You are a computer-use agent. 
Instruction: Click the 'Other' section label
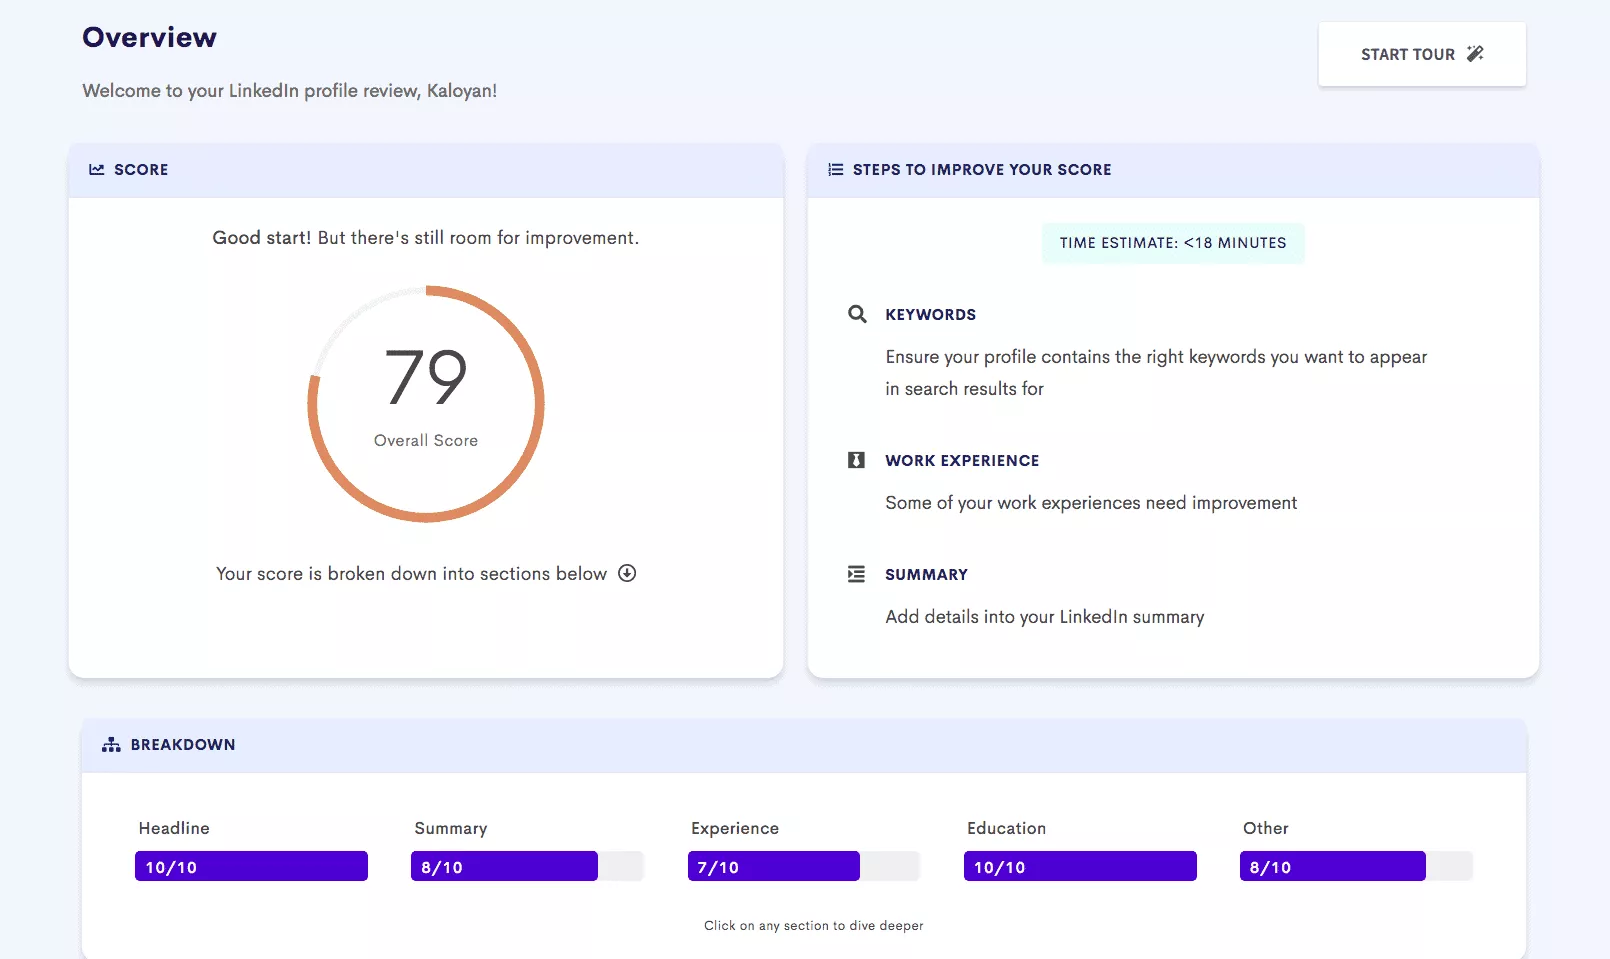click(x=1265, y=828)
